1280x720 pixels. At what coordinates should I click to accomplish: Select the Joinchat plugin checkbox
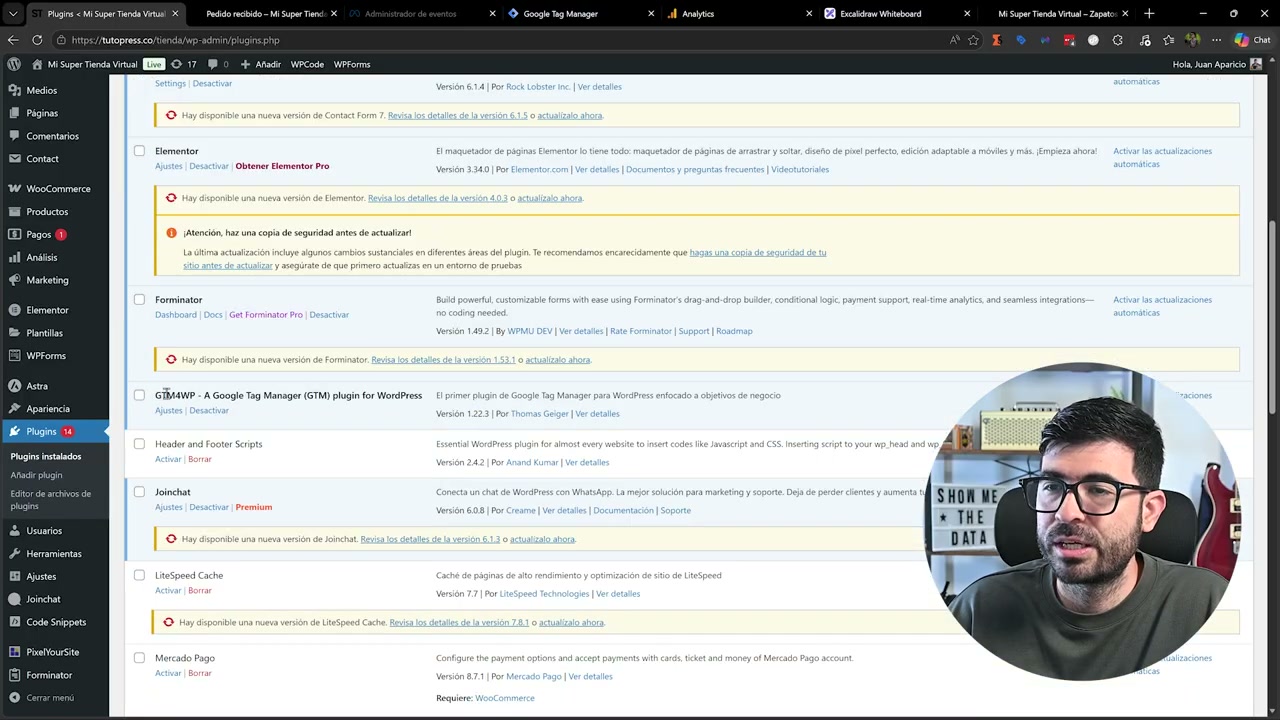(139, 492)
